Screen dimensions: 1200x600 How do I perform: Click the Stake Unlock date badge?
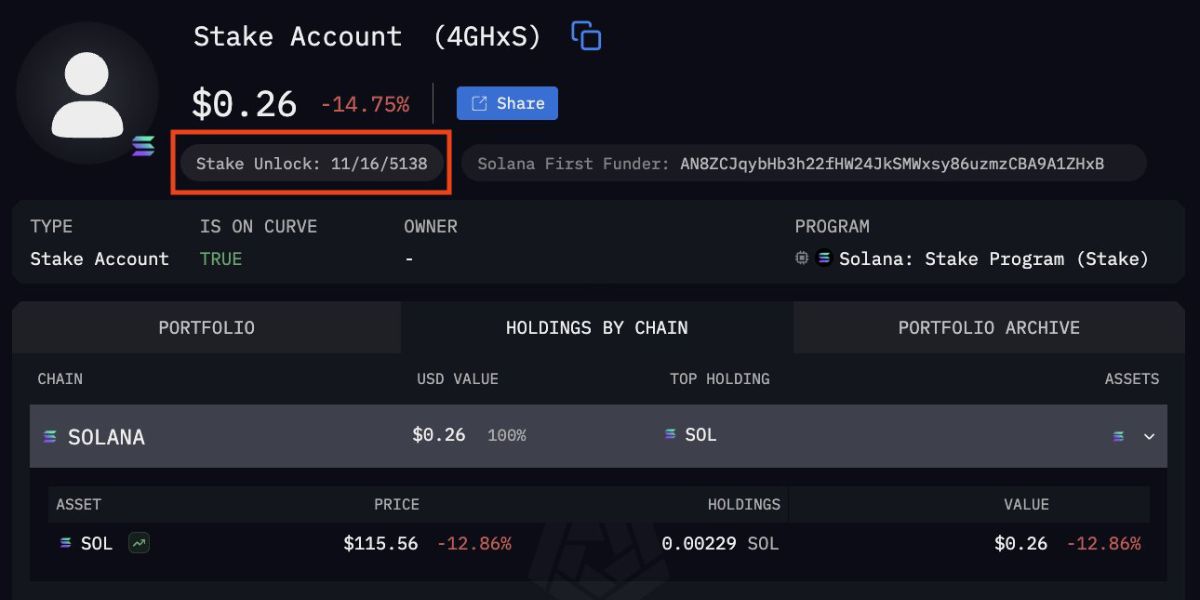312,163
